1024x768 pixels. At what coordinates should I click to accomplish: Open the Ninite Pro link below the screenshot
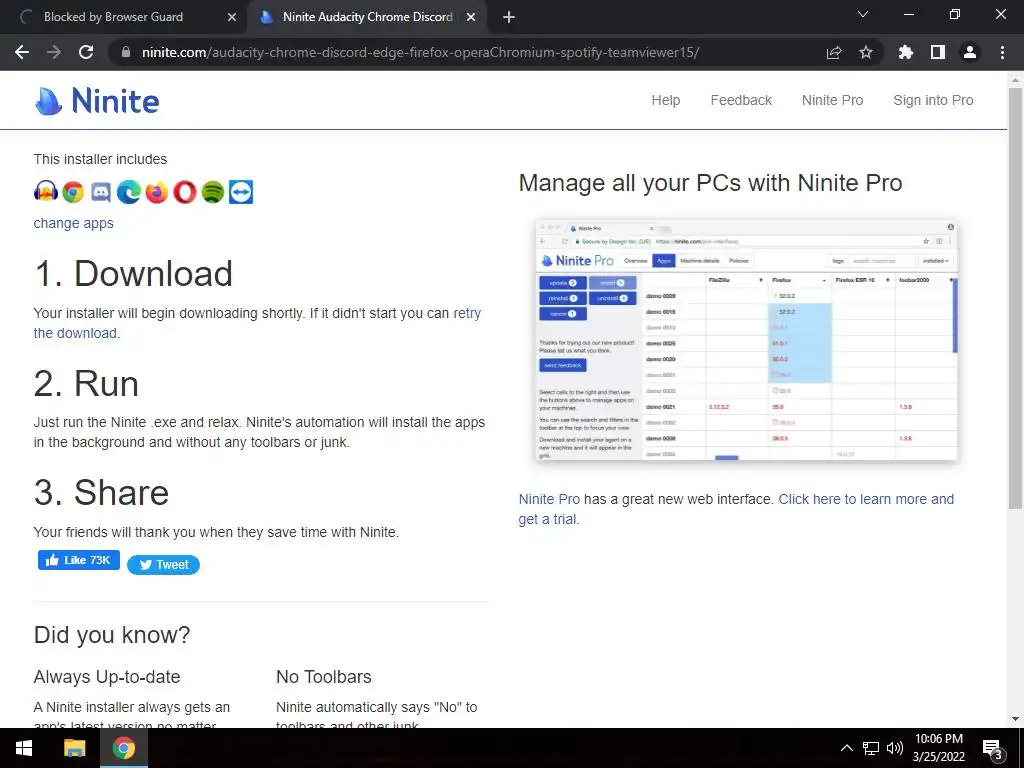pos(549,499)
